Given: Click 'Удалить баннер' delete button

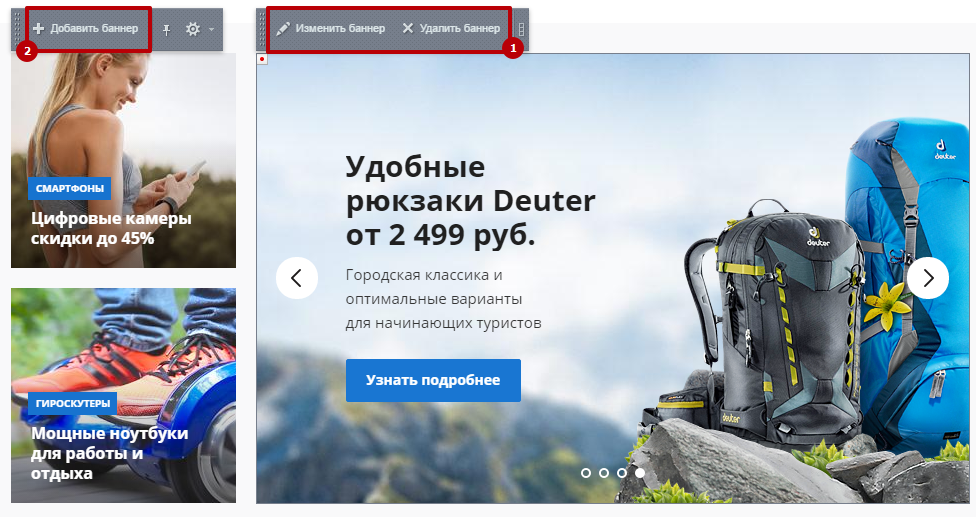Looking at the screenshot, I should [x=451, y=29].
